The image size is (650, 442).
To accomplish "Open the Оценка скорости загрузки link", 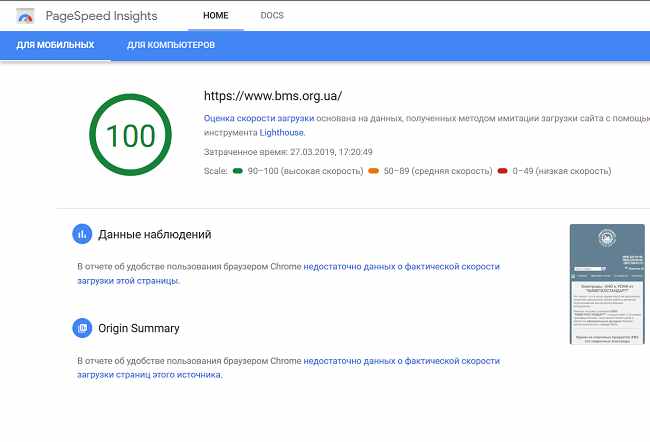I will (259, 118).
